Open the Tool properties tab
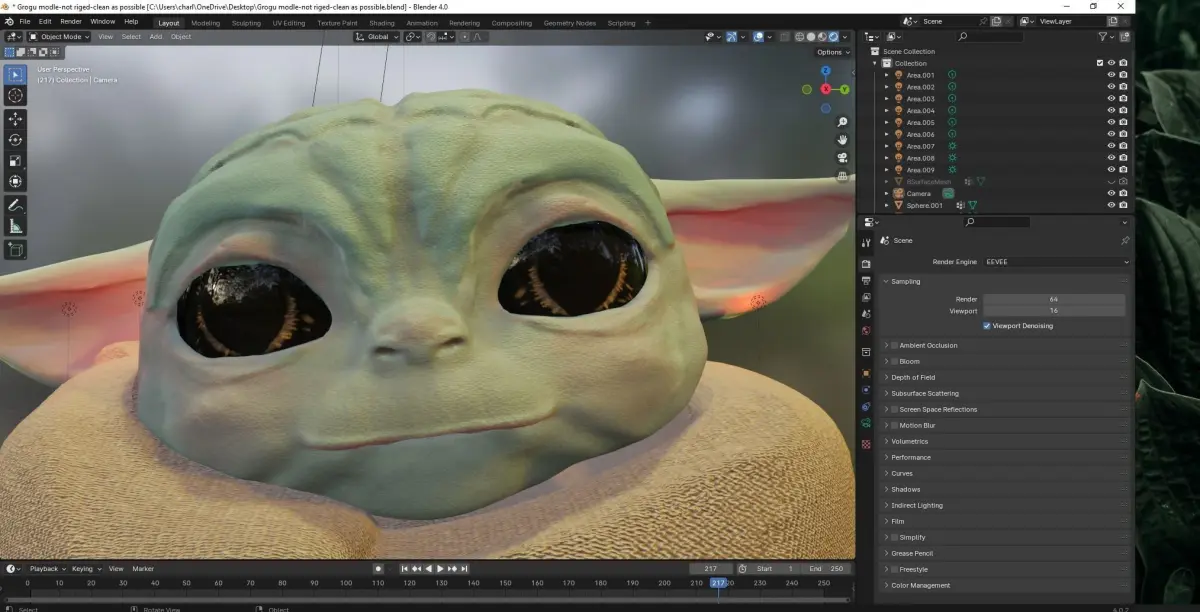1200x612 pixels. (x=866, y=242)
